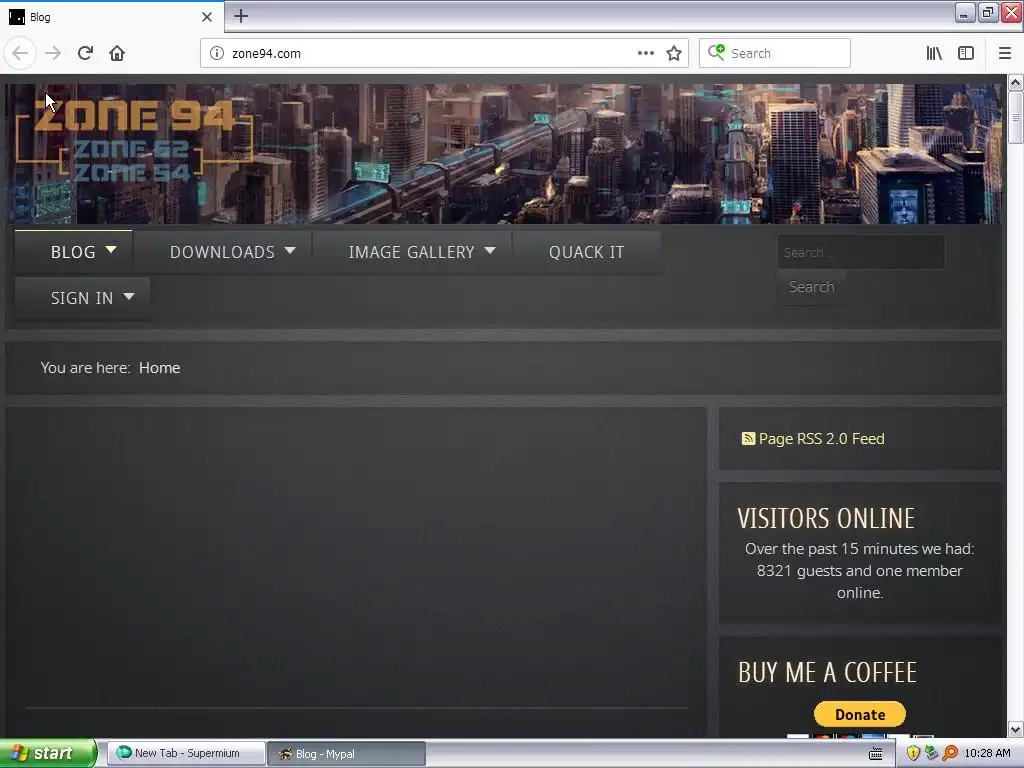Click the PayPal Donate button
1024x768 pixels.
859,714
